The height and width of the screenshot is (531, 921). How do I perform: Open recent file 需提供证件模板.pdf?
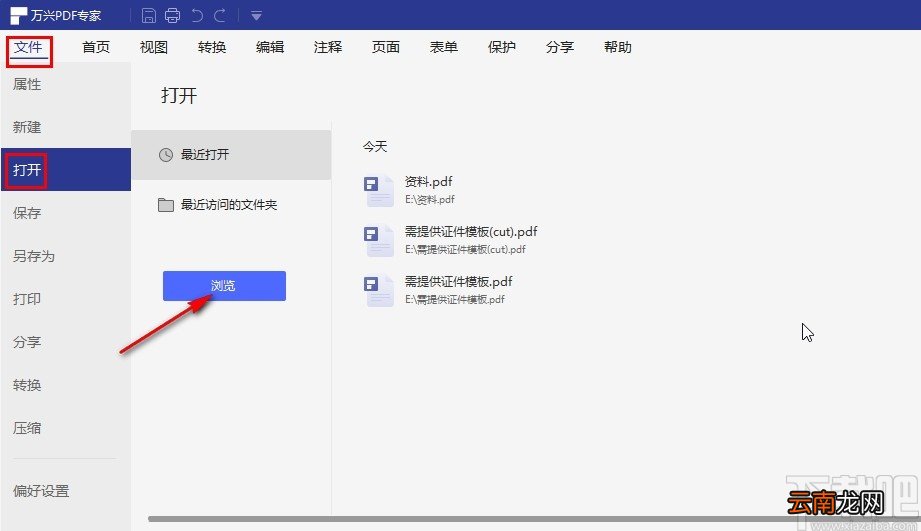(459, 281)
